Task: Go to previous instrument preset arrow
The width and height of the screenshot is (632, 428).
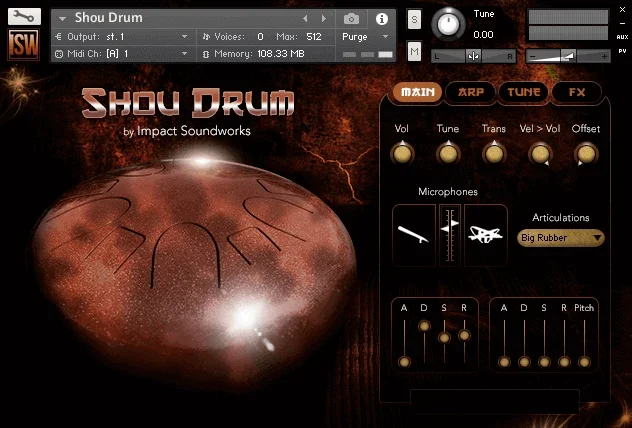Action: [x=305, y=19]
